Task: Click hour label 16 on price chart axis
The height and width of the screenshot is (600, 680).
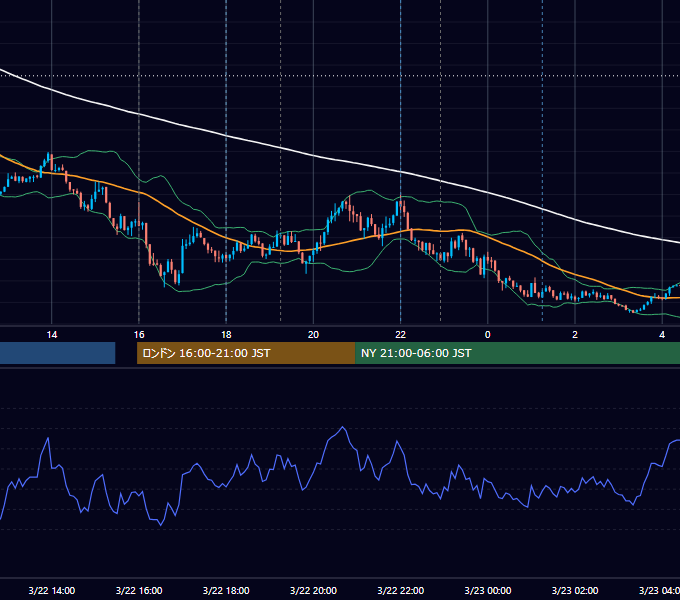Action: 139,335
